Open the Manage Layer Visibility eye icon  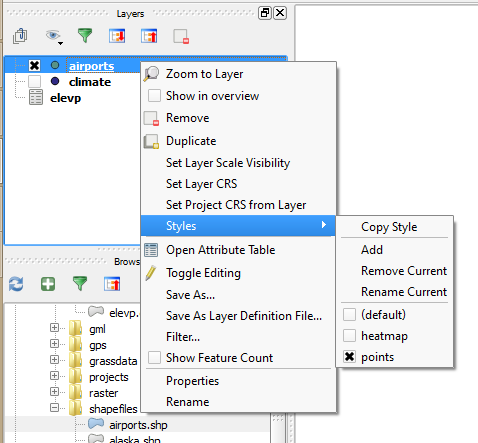click(x=54, y=36)
